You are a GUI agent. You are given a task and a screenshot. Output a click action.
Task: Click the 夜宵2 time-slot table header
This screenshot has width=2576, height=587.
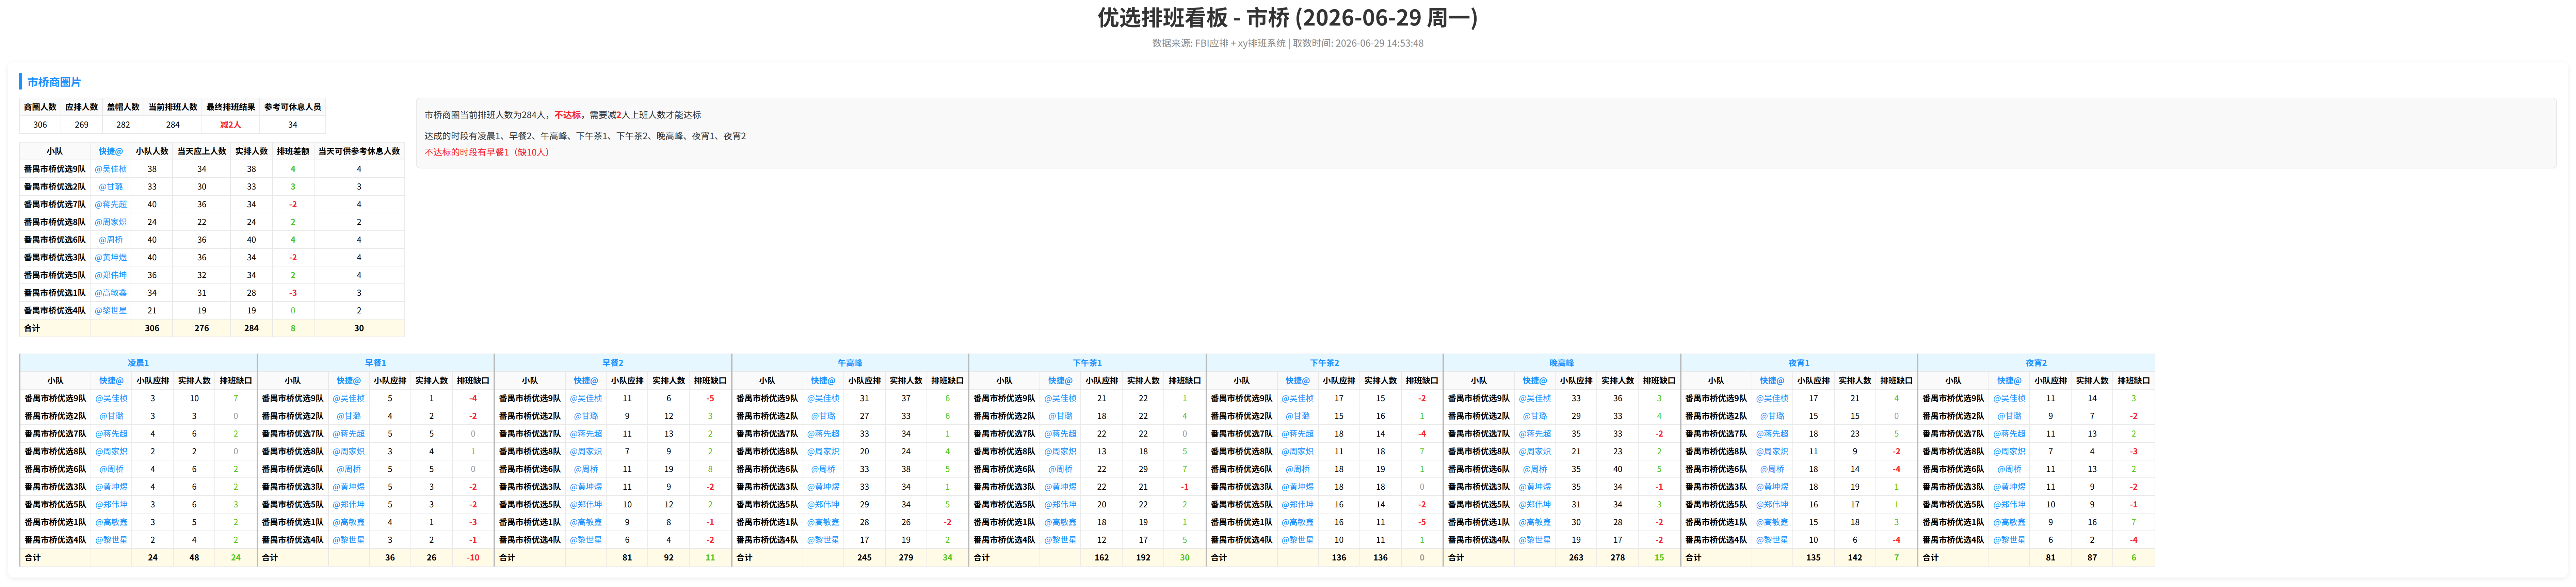(2036, 363)
